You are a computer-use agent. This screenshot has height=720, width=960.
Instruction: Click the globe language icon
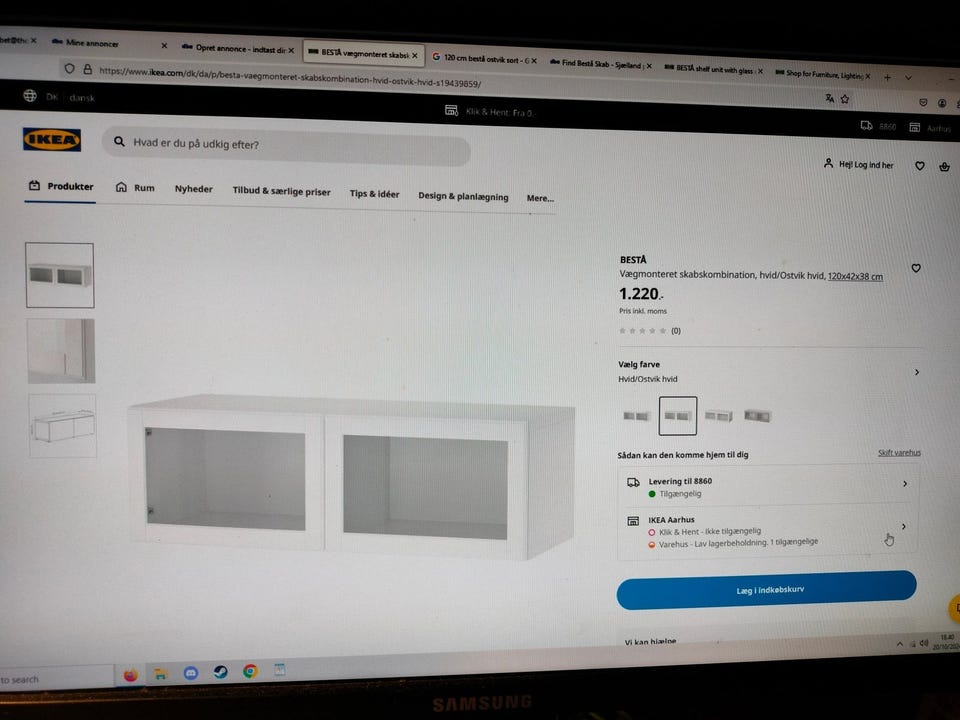coord(29,96)
